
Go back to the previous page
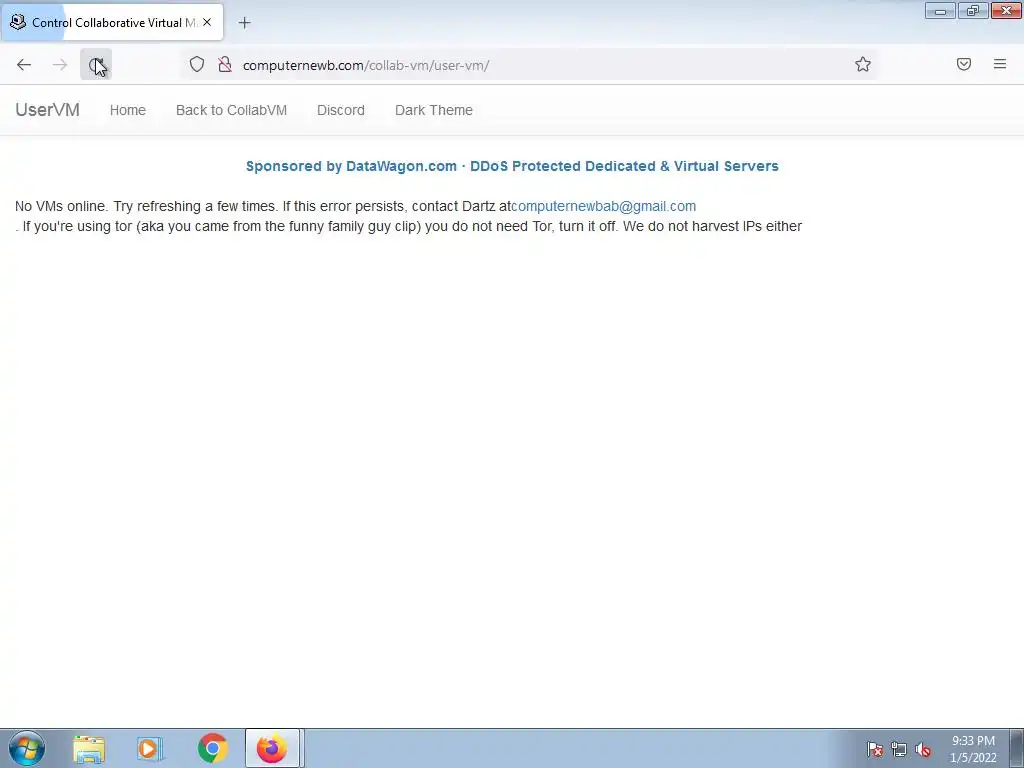tap(24, 65)
